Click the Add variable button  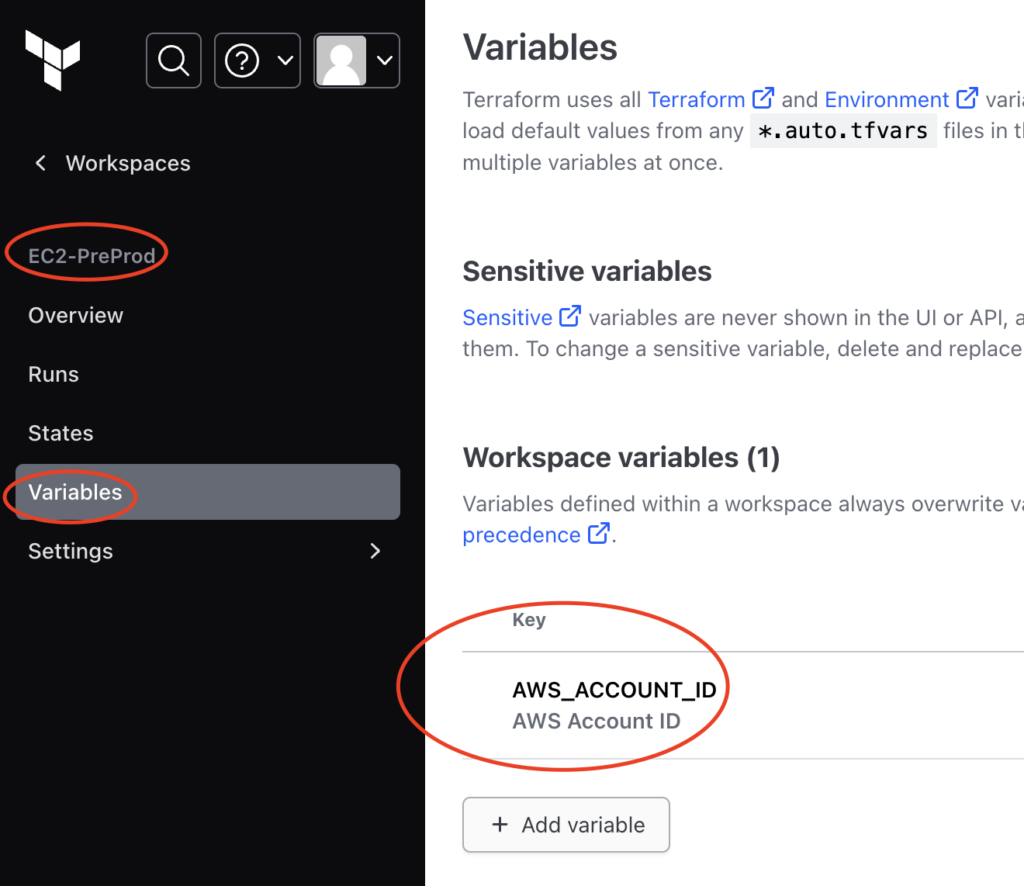click(x=566, y=825)
